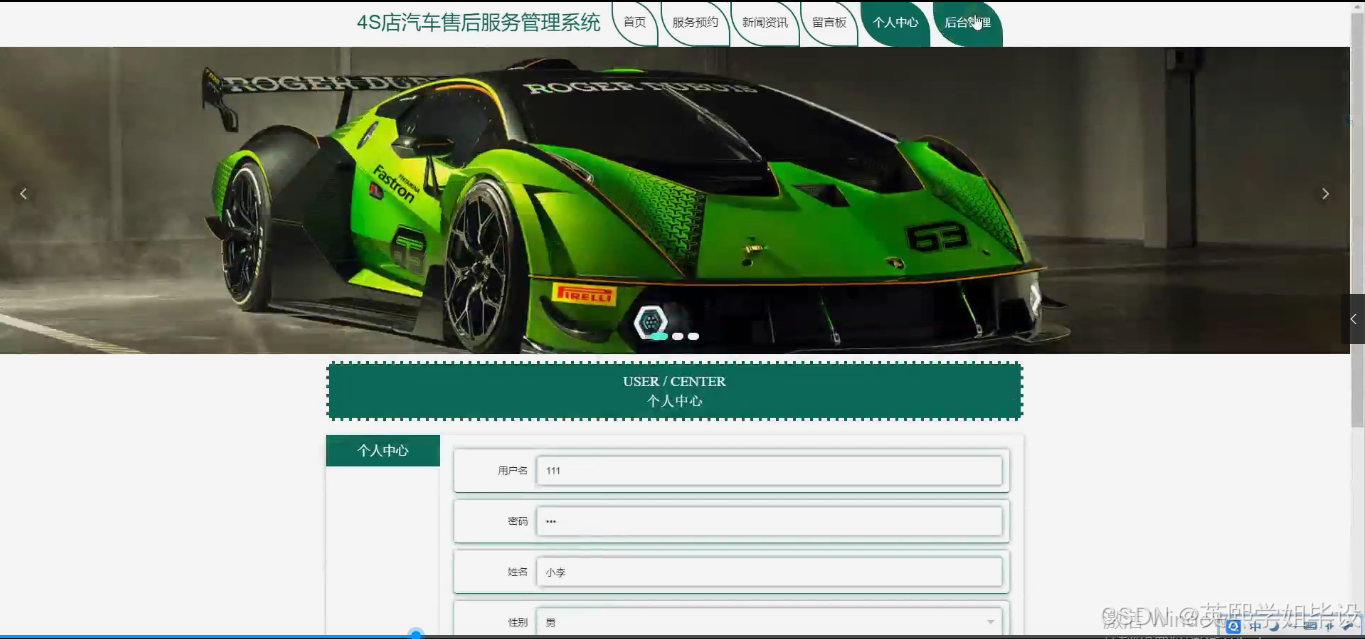Open the 后台管理 navigation tab
Screen dimensions: 1365x639
[967, 23]
